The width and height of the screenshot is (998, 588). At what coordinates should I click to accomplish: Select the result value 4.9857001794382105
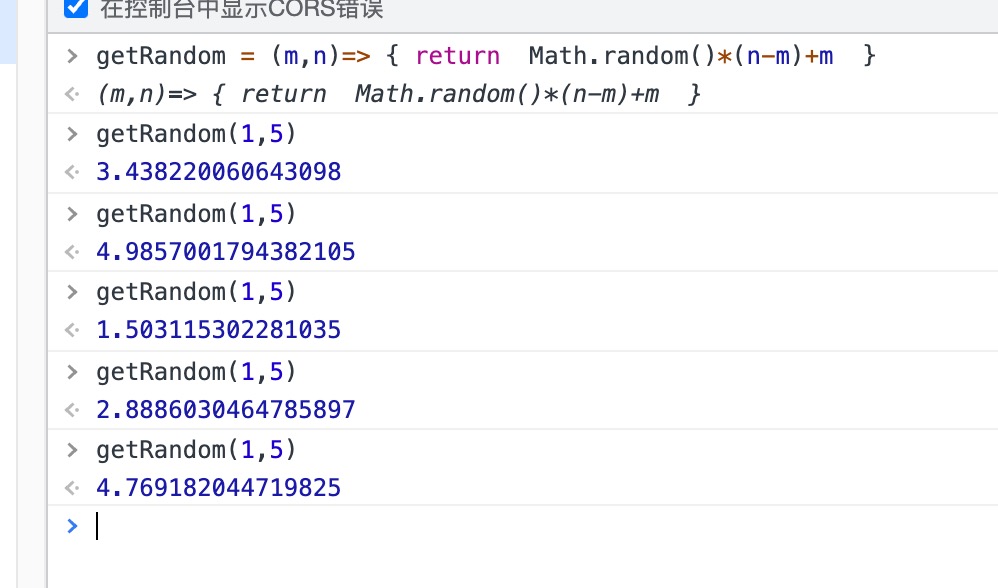(x=225, y=252)
